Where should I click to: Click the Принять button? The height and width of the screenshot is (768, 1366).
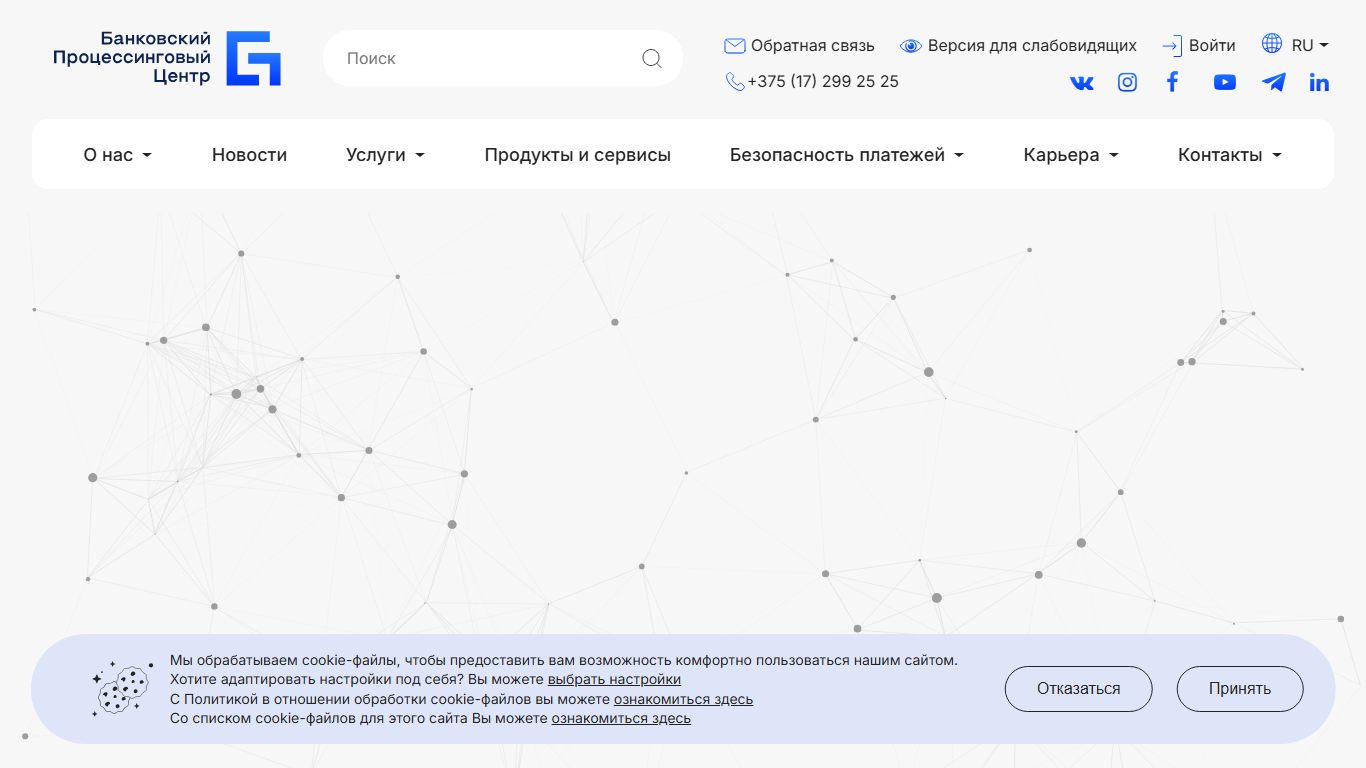[x=1240, y=689]
